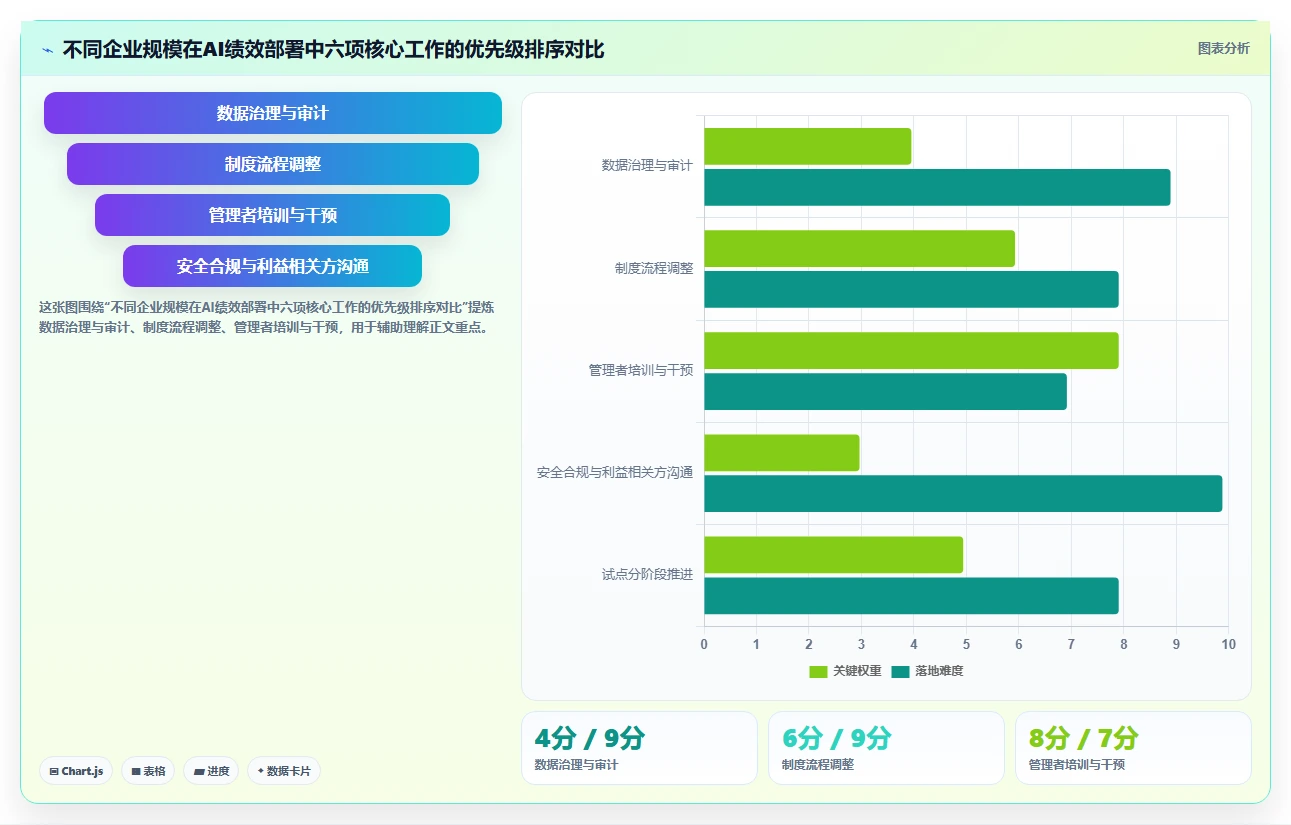
Task: Click 落地难度 bar for 安全合规与利益相关方沟通
Action: click(x=963, y=493)
